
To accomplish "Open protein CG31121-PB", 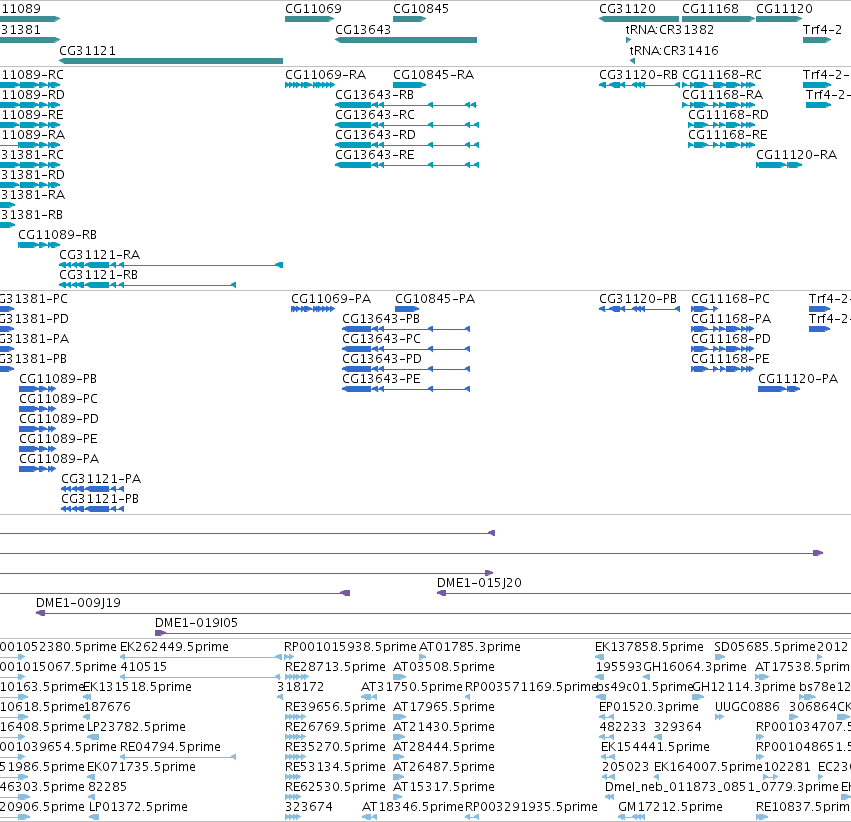I will click(100, 499).
